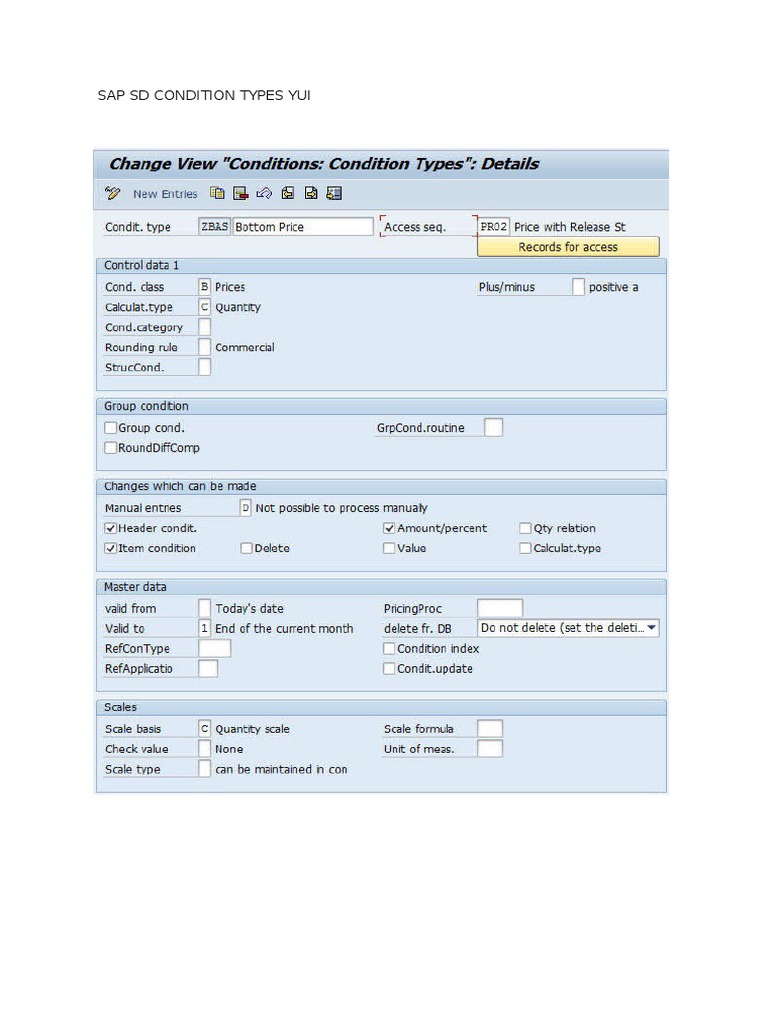Click the PricingProc field
The image size is (768, 1024).
pyautogui.click(x=500, y=608)
